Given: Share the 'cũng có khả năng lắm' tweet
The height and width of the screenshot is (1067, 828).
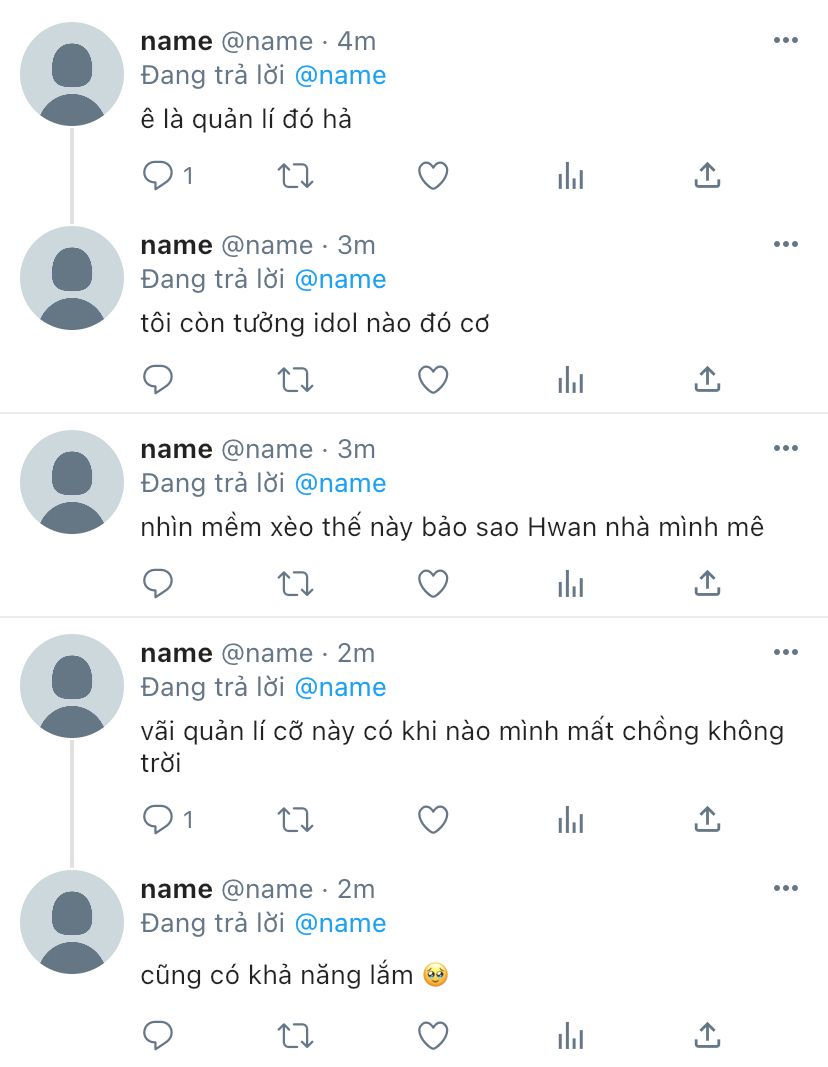Looking at the screenshot, I should point(707,1036).
